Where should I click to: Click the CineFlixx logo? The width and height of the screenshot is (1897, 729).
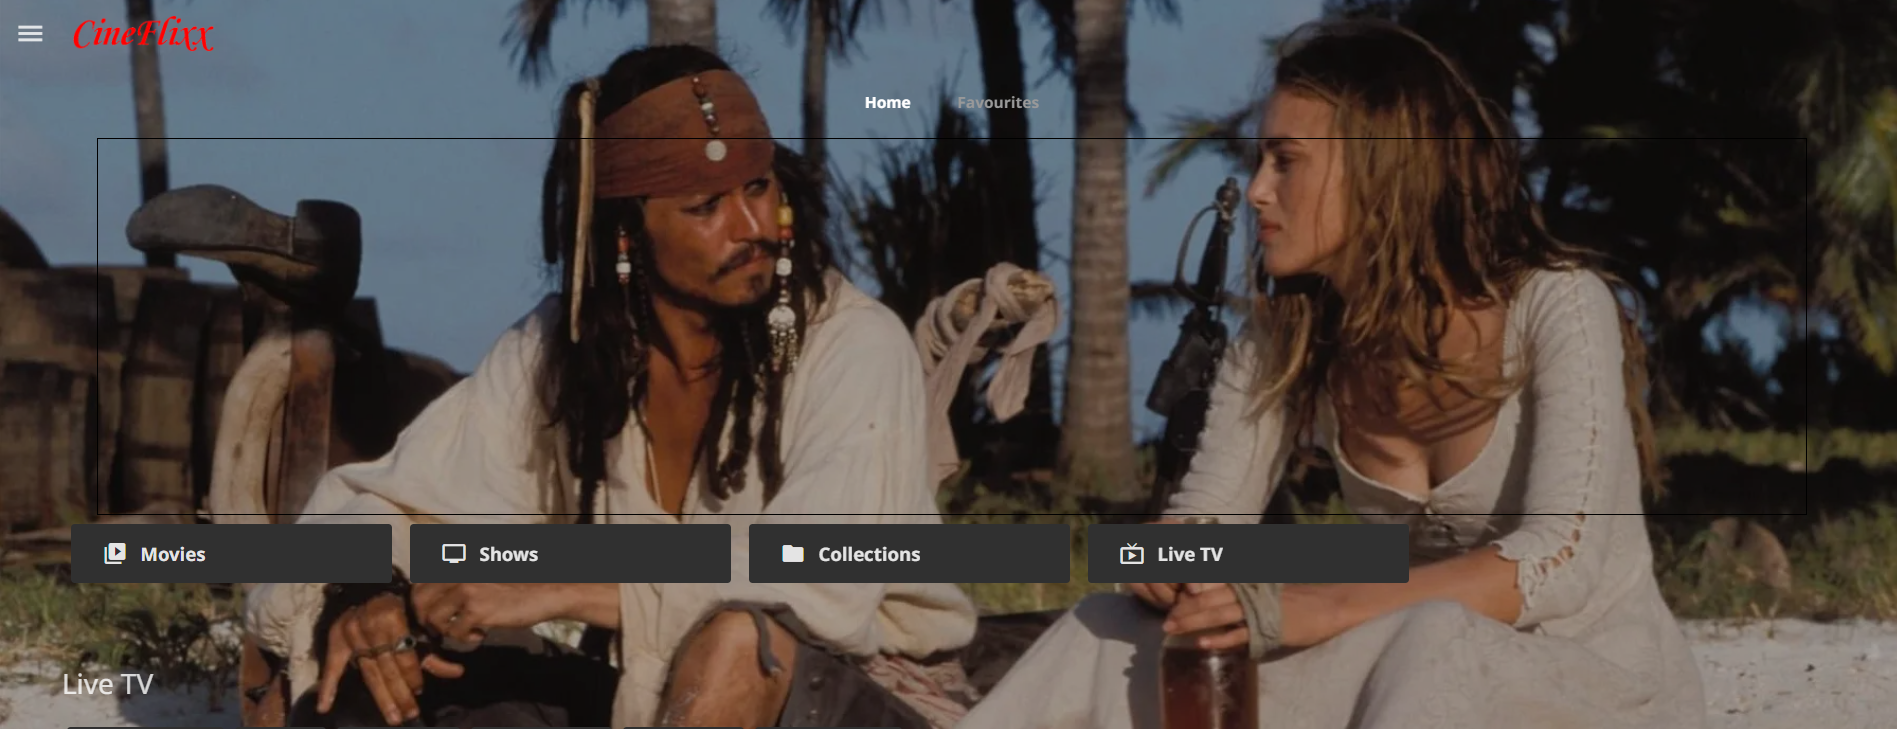[143, 34]
